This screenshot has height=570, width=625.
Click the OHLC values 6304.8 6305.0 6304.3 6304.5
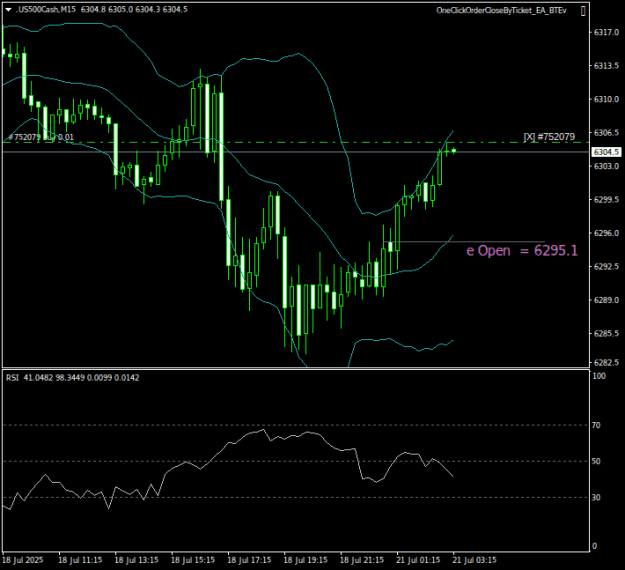[134, 9]
